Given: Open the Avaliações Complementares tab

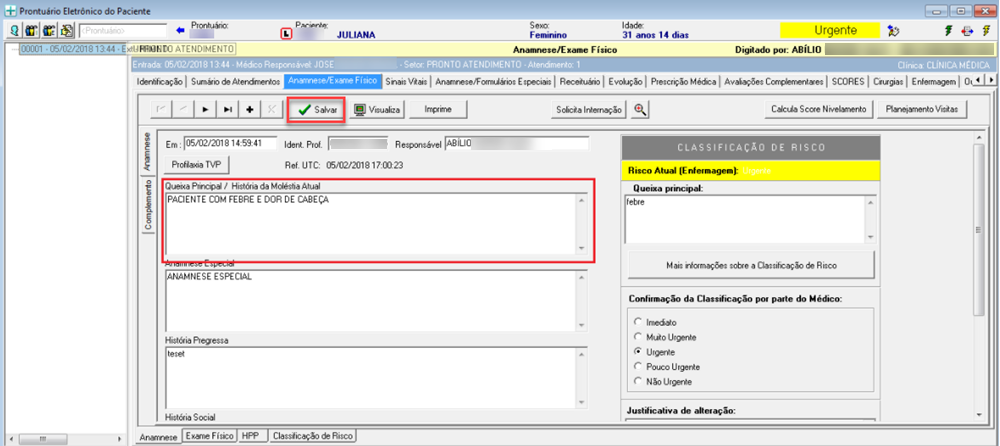Looking at the screenshot, I should (x=773, y=82).
